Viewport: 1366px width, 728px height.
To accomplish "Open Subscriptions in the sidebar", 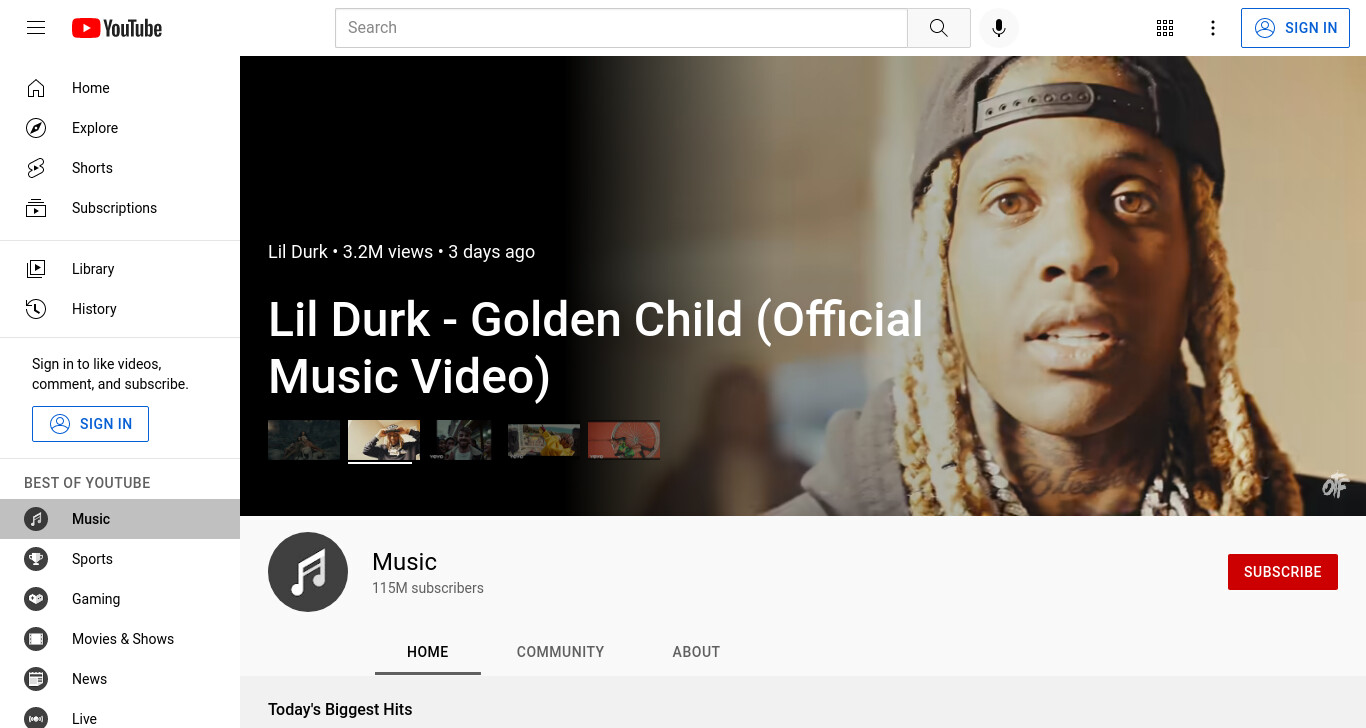I will (x=120, y=208).
